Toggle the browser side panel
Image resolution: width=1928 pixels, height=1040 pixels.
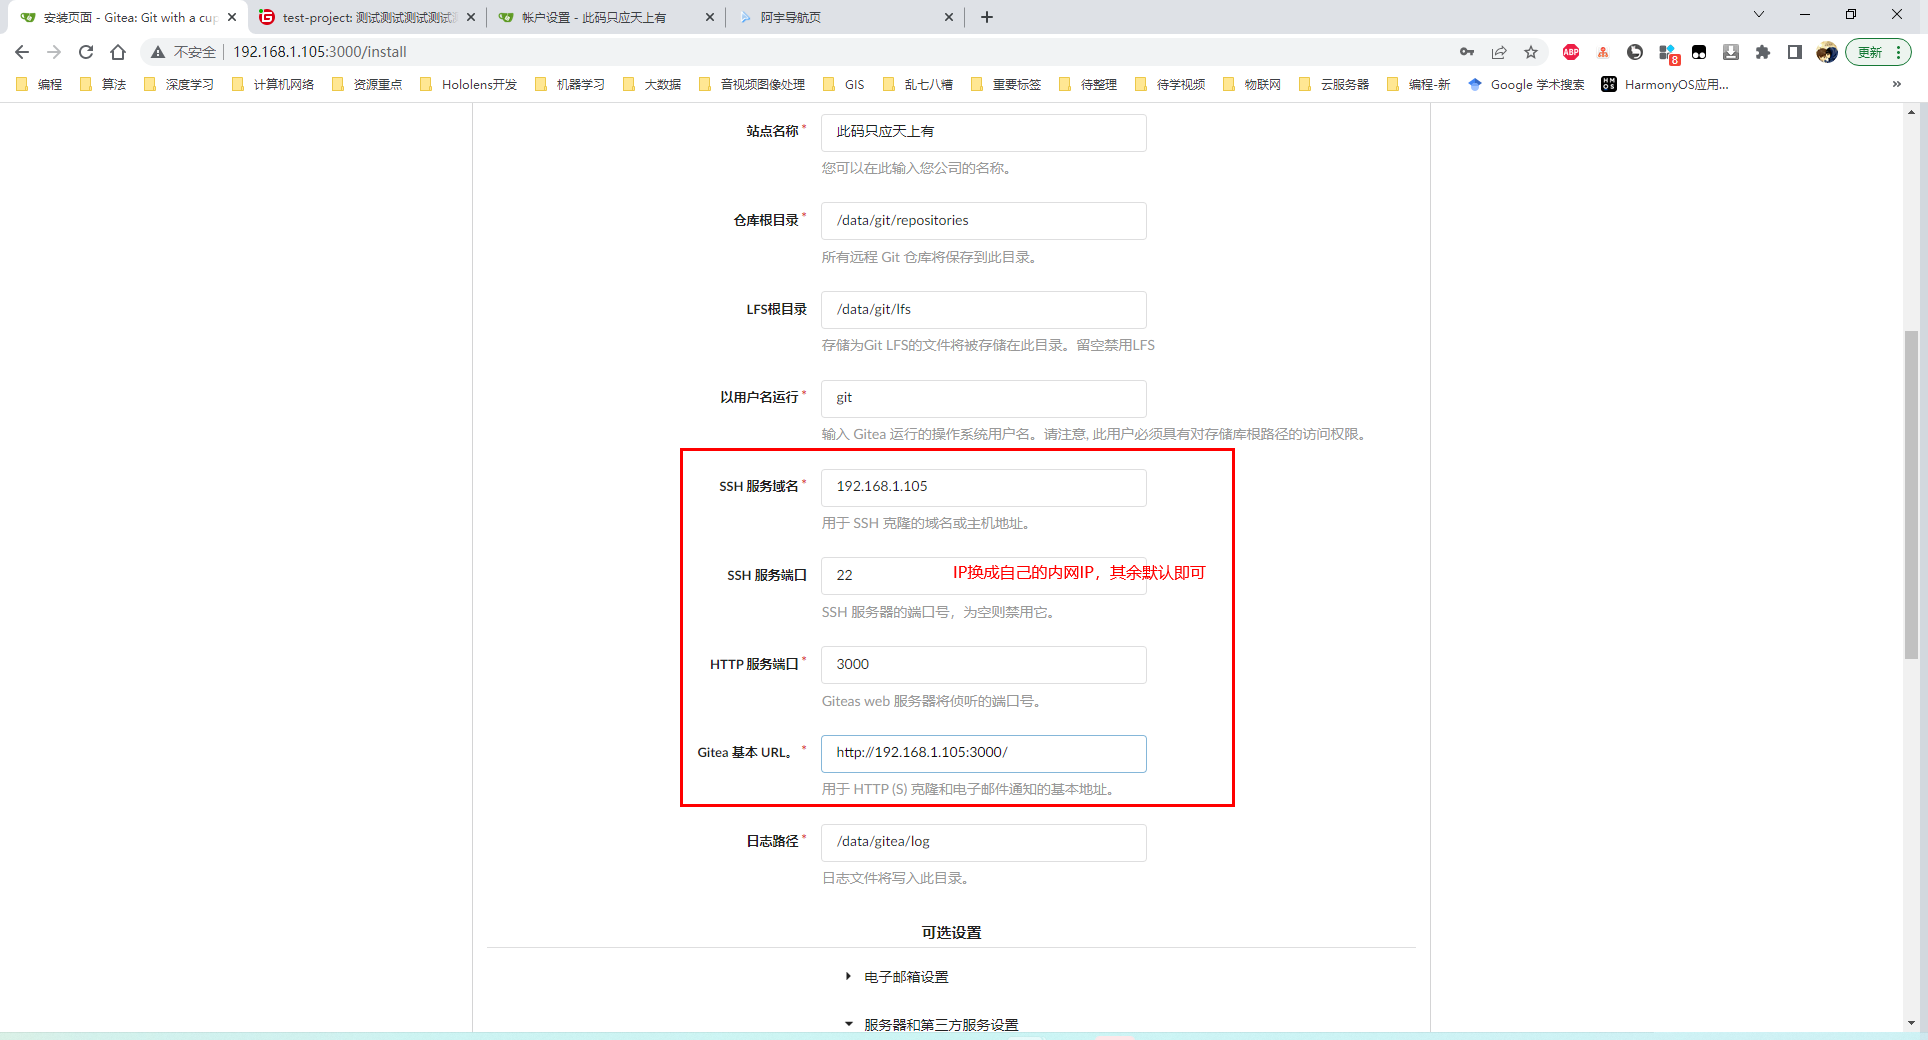point(1795,52)
